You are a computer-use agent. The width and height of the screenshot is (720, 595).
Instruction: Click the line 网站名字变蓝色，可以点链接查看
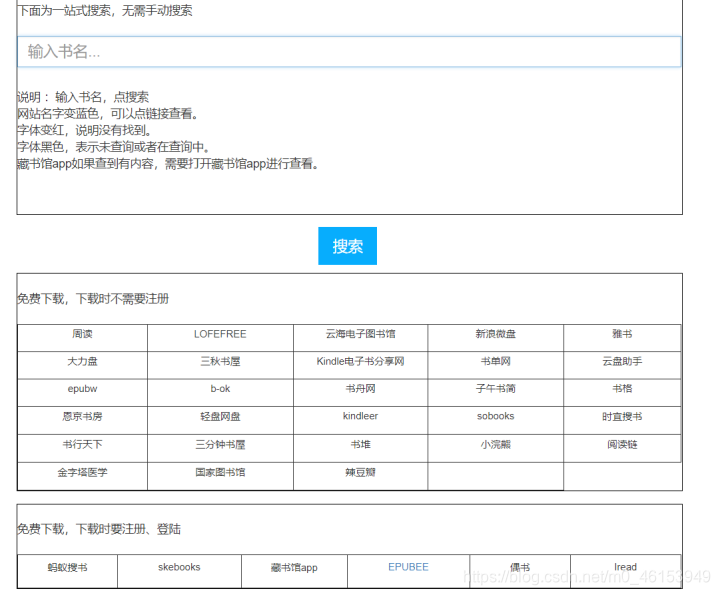108,114
